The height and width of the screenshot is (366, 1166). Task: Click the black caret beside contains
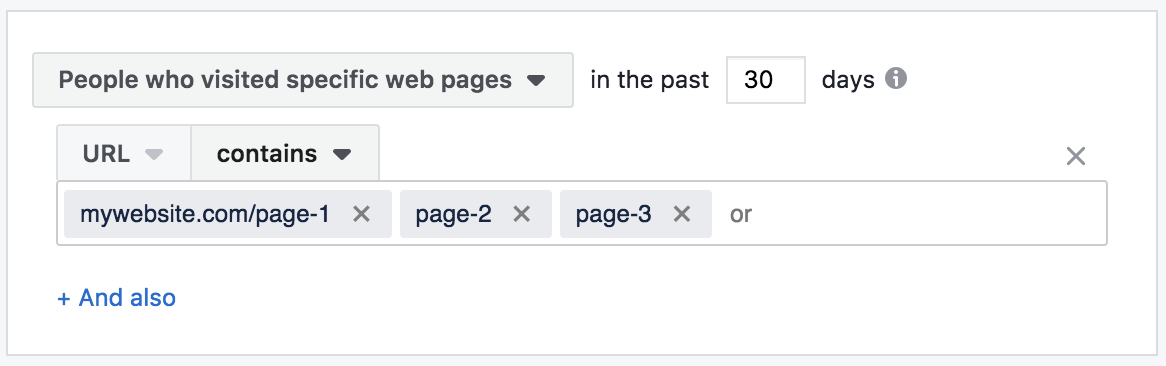point(341,155)
